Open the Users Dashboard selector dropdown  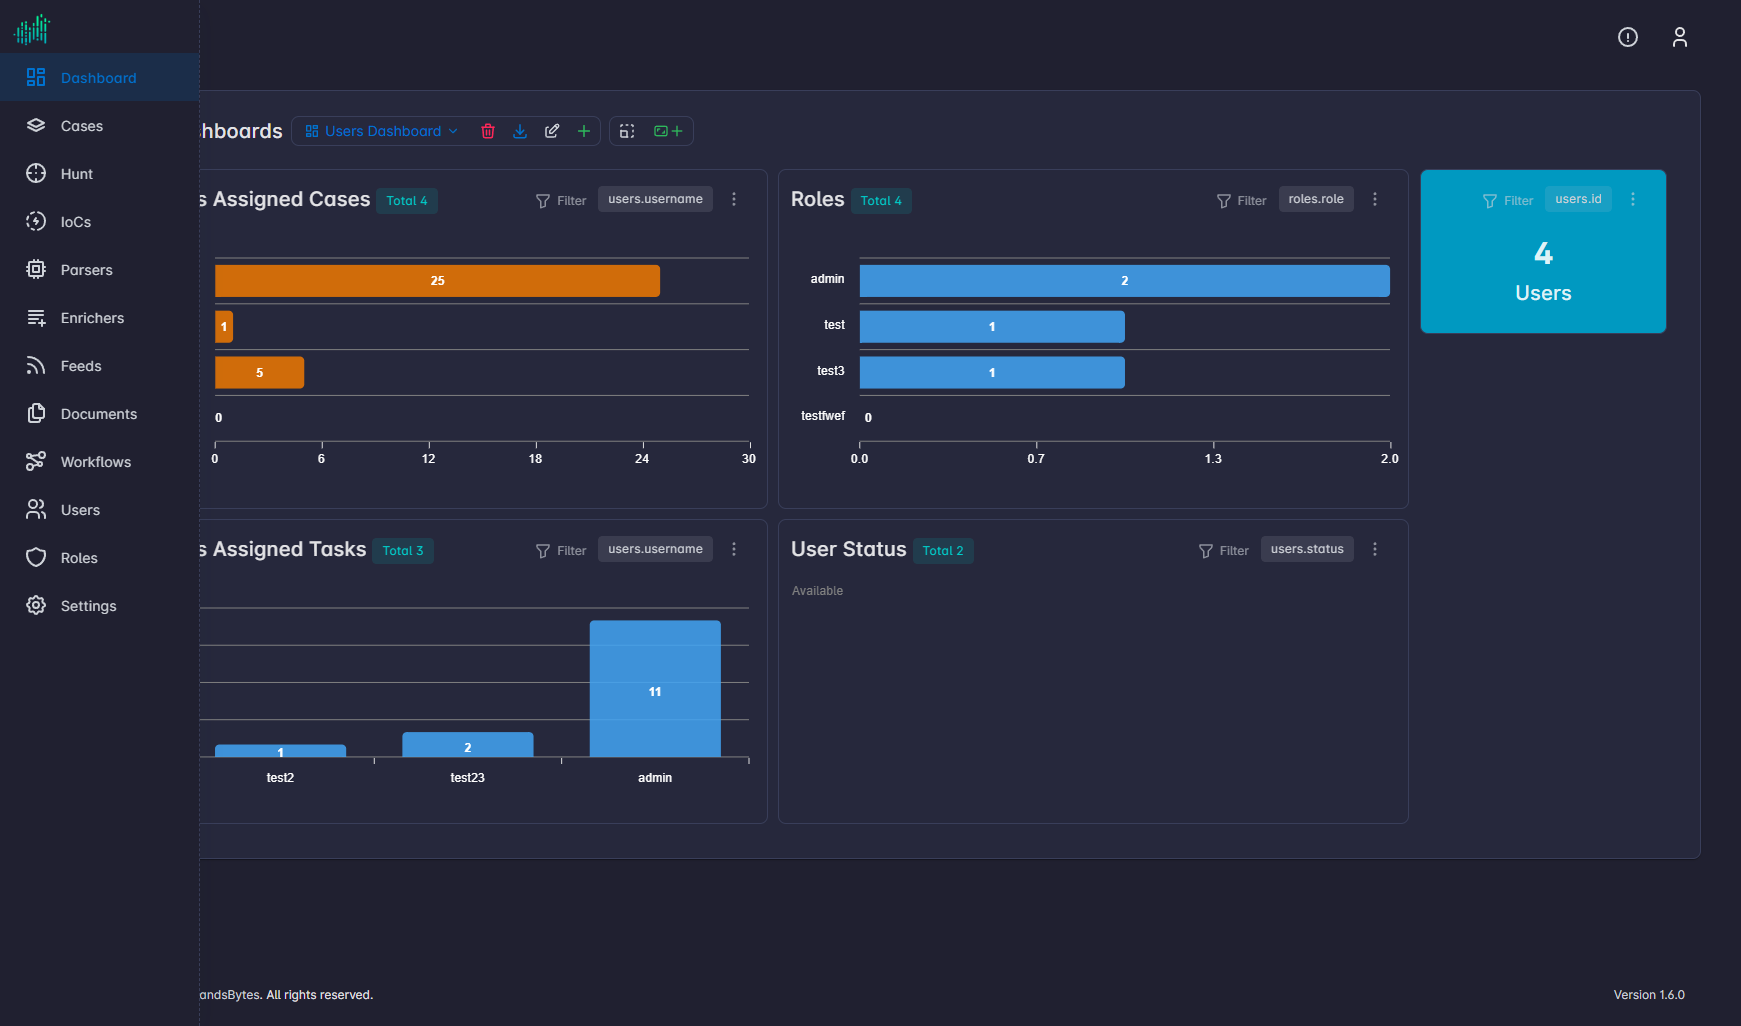382,131
